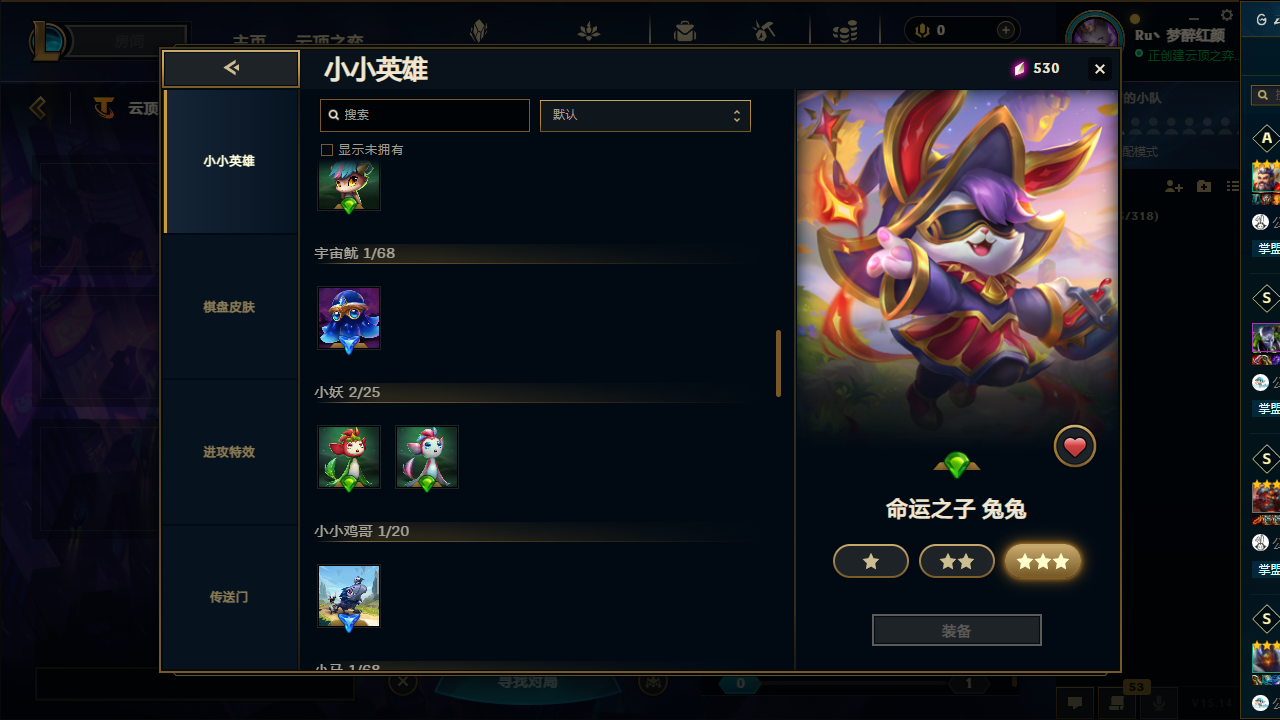Choose the one-star tier option

(871, 561)
